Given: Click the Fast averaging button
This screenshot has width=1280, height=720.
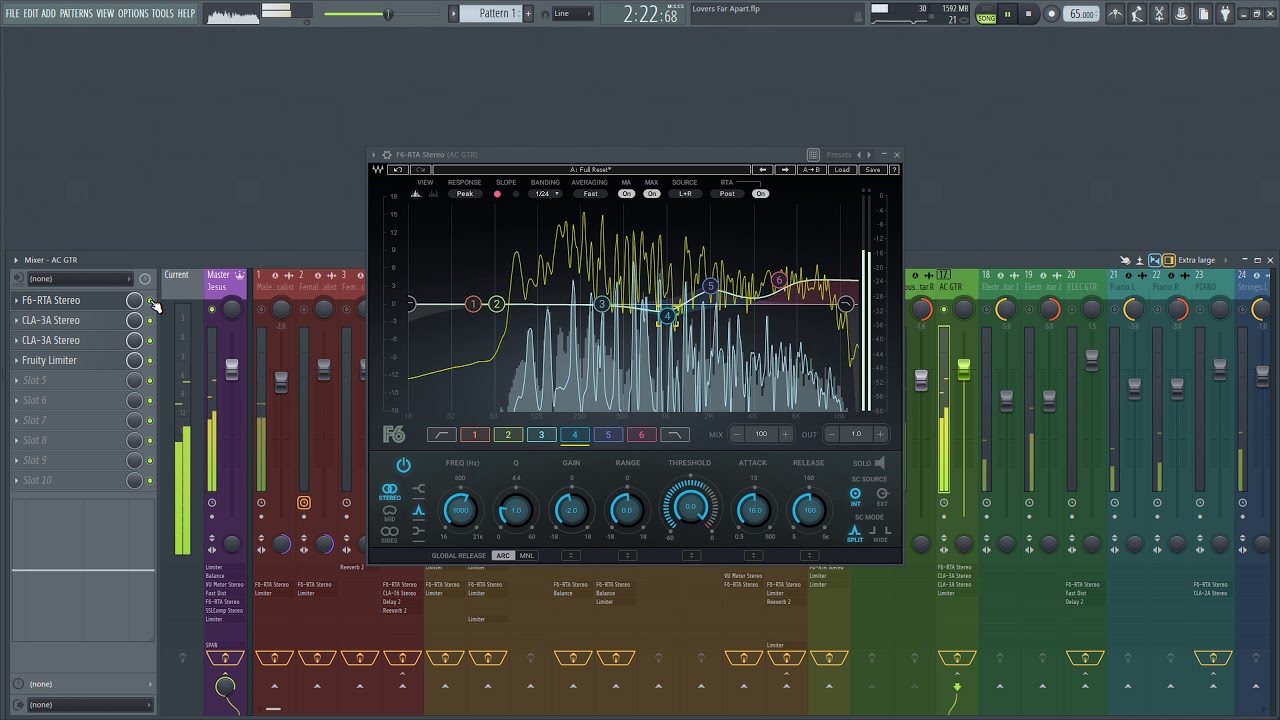Looking at the screenshot, I should tap(590, 194).
